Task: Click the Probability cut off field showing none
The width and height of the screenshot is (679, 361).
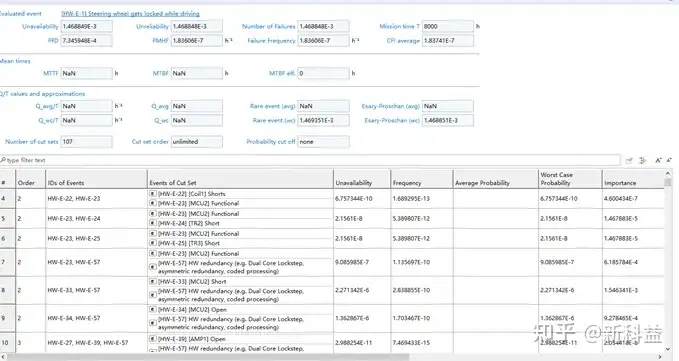Action: pos(323,142)
